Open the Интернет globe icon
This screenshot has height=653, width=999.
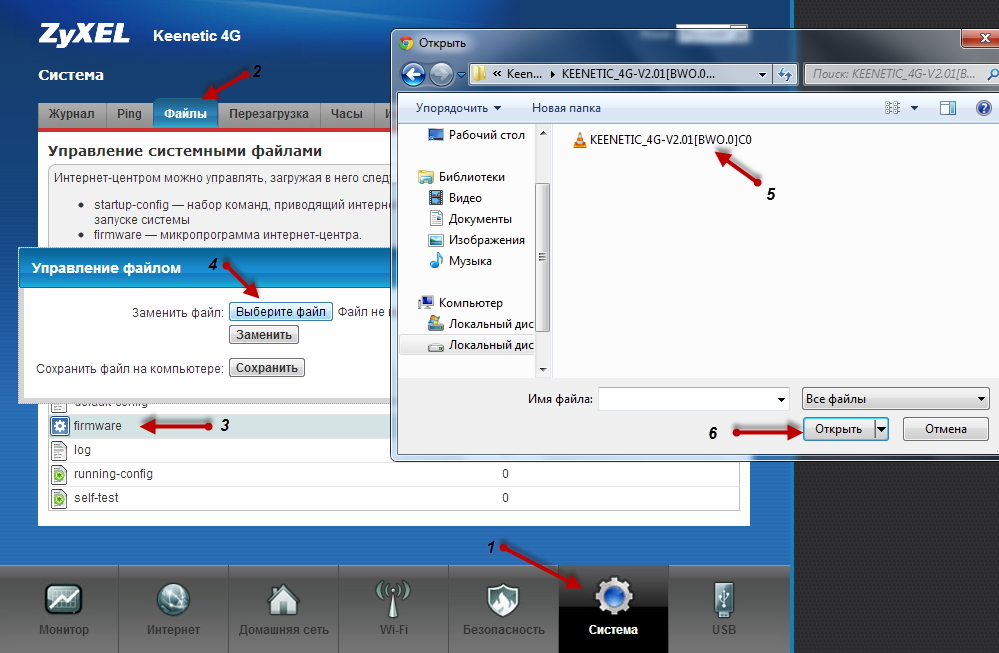click(173, 600)
